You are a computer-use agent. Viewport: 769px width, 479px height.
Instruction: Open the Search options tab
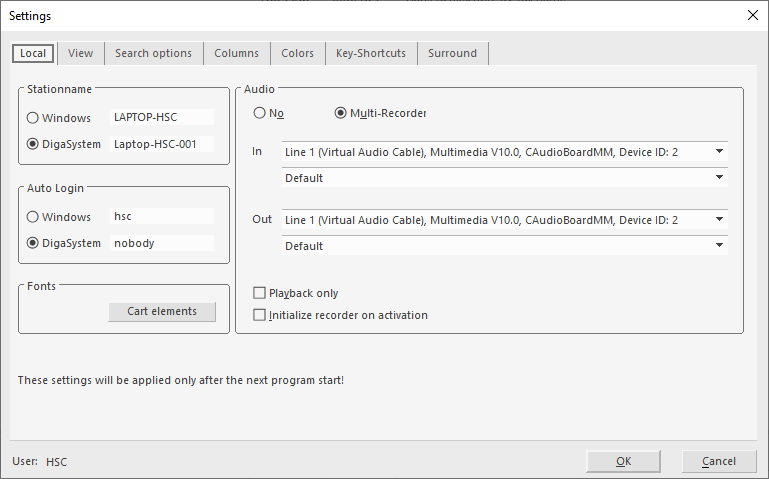click(153, 53)
